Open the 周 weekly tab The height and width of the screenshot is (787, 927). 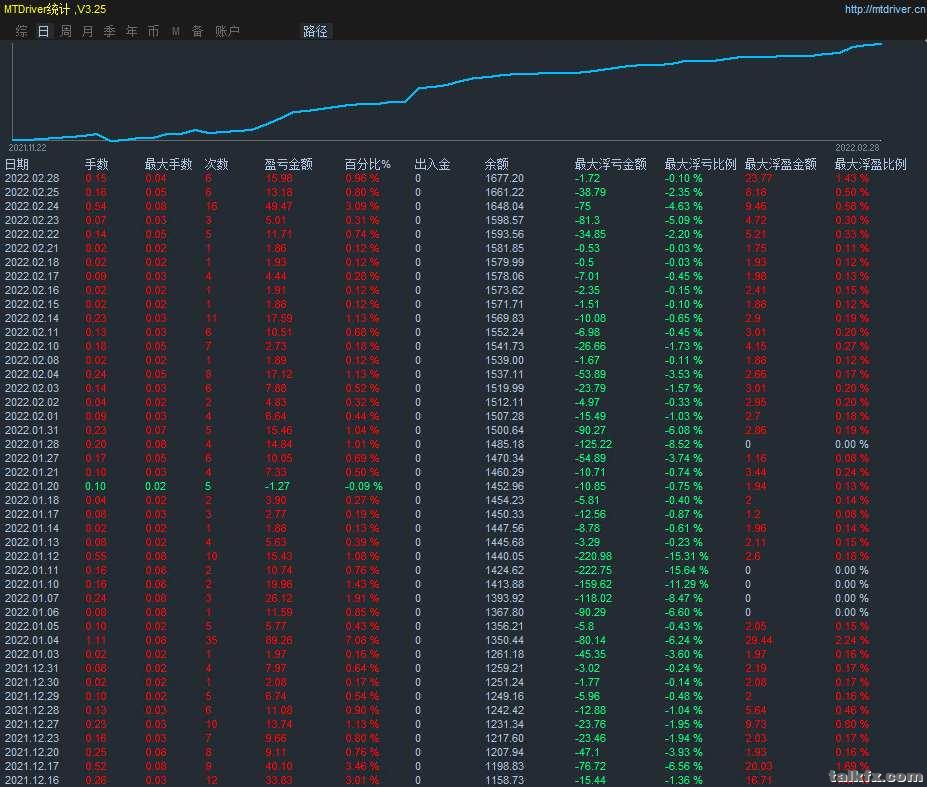pyautogui.click(x=66, y=31)
